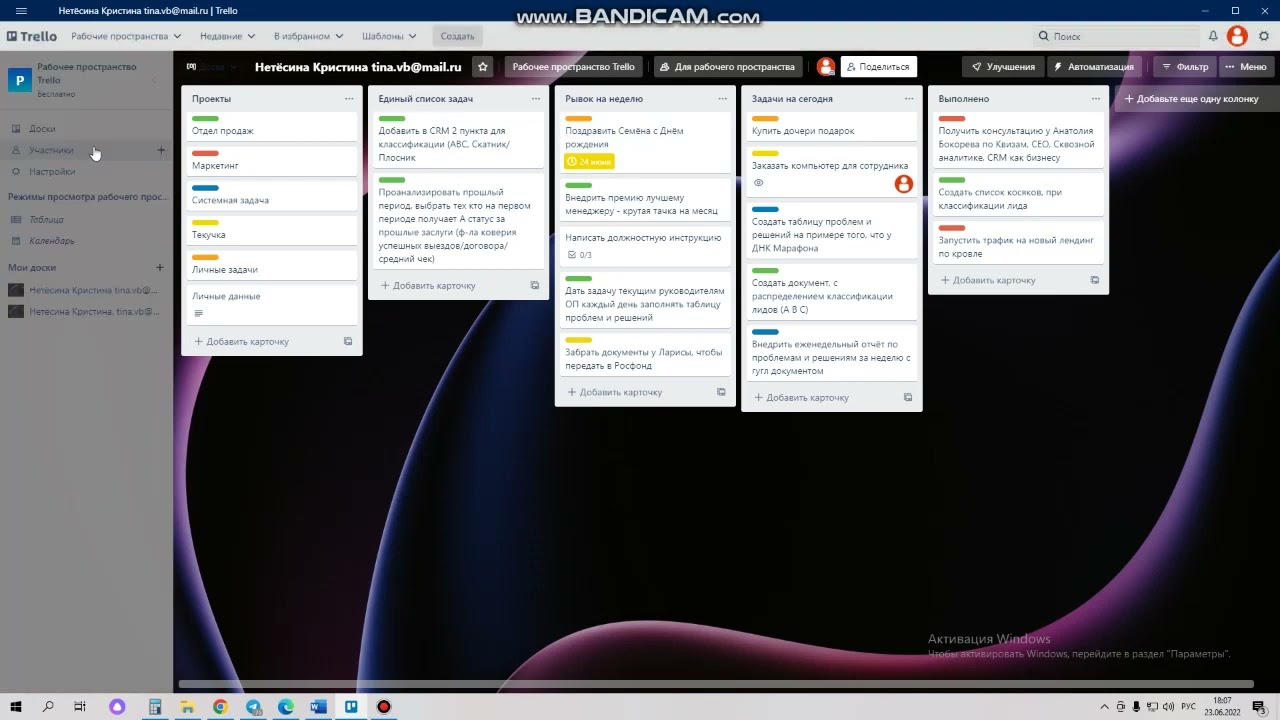Open the Запустить трафик на новый лендинг card

pos(1018,242)
